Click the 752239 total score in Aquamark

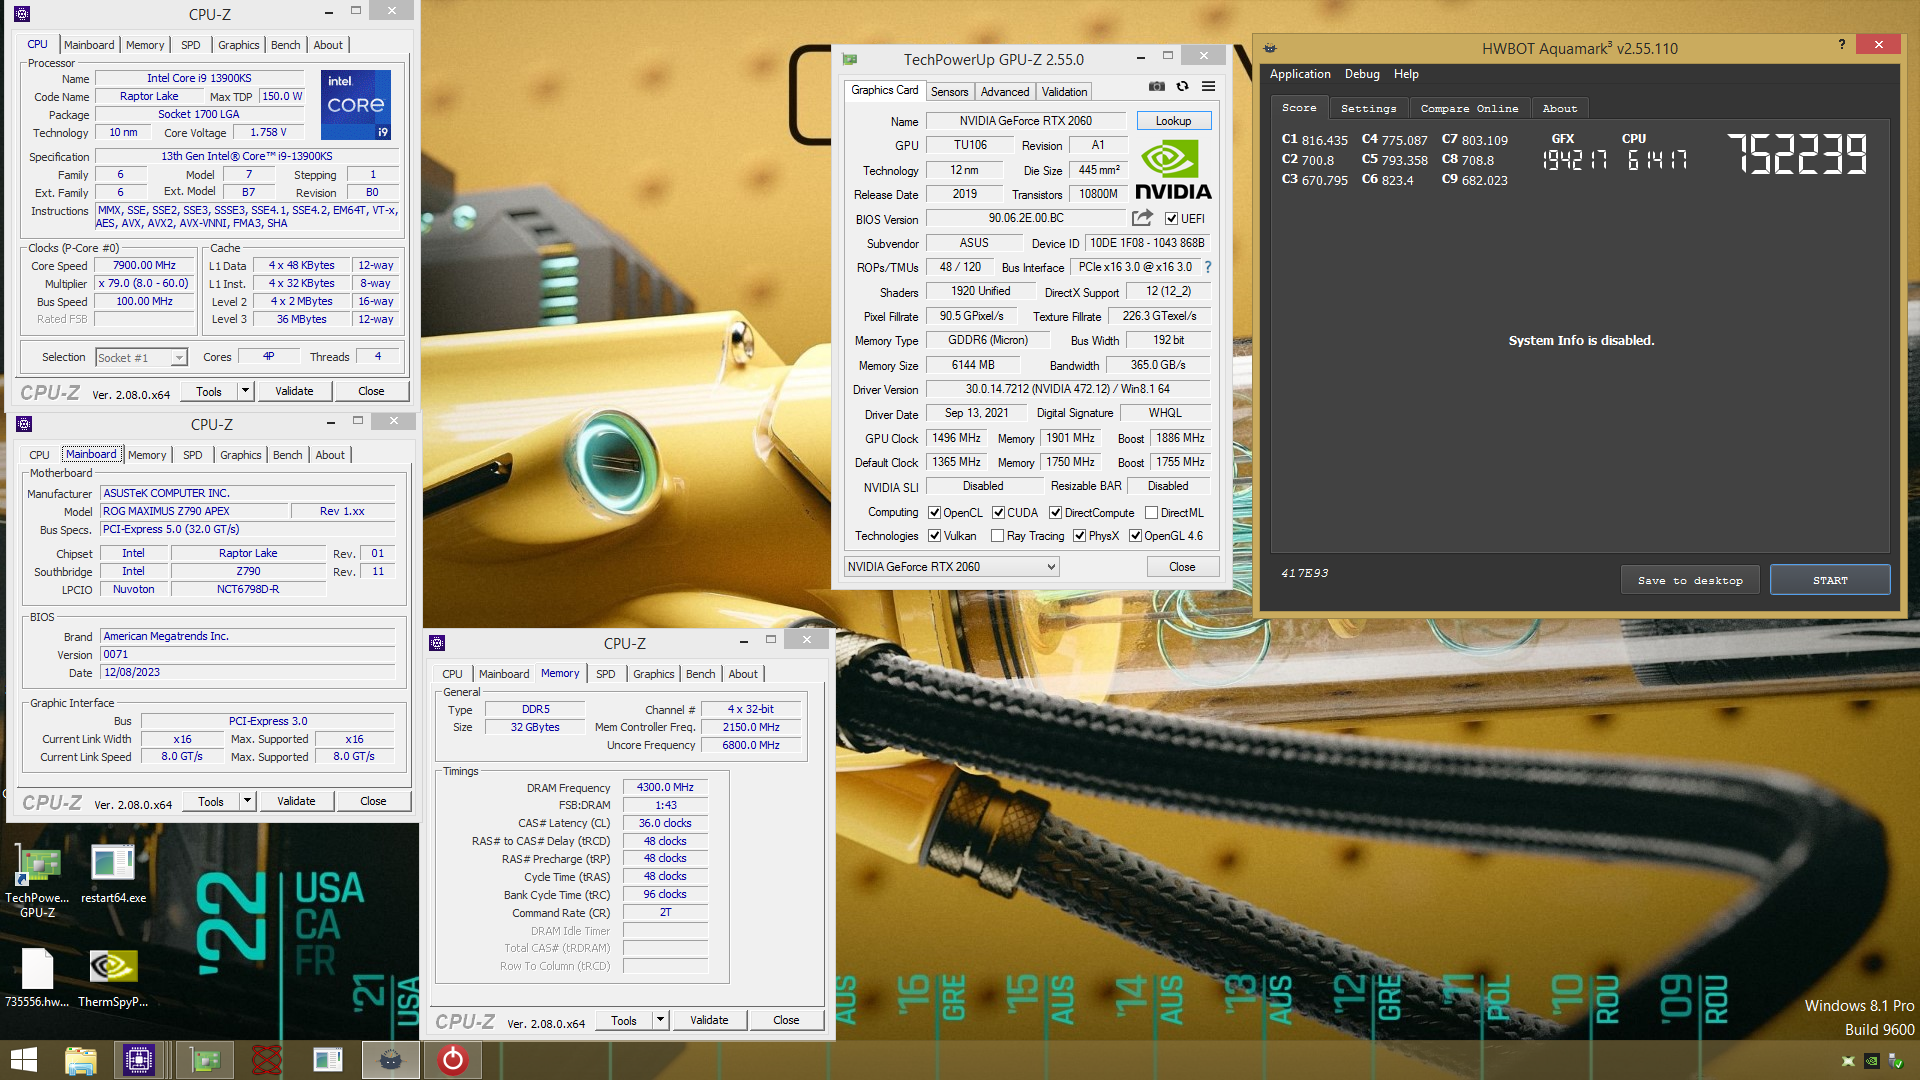coord(1797,154)
